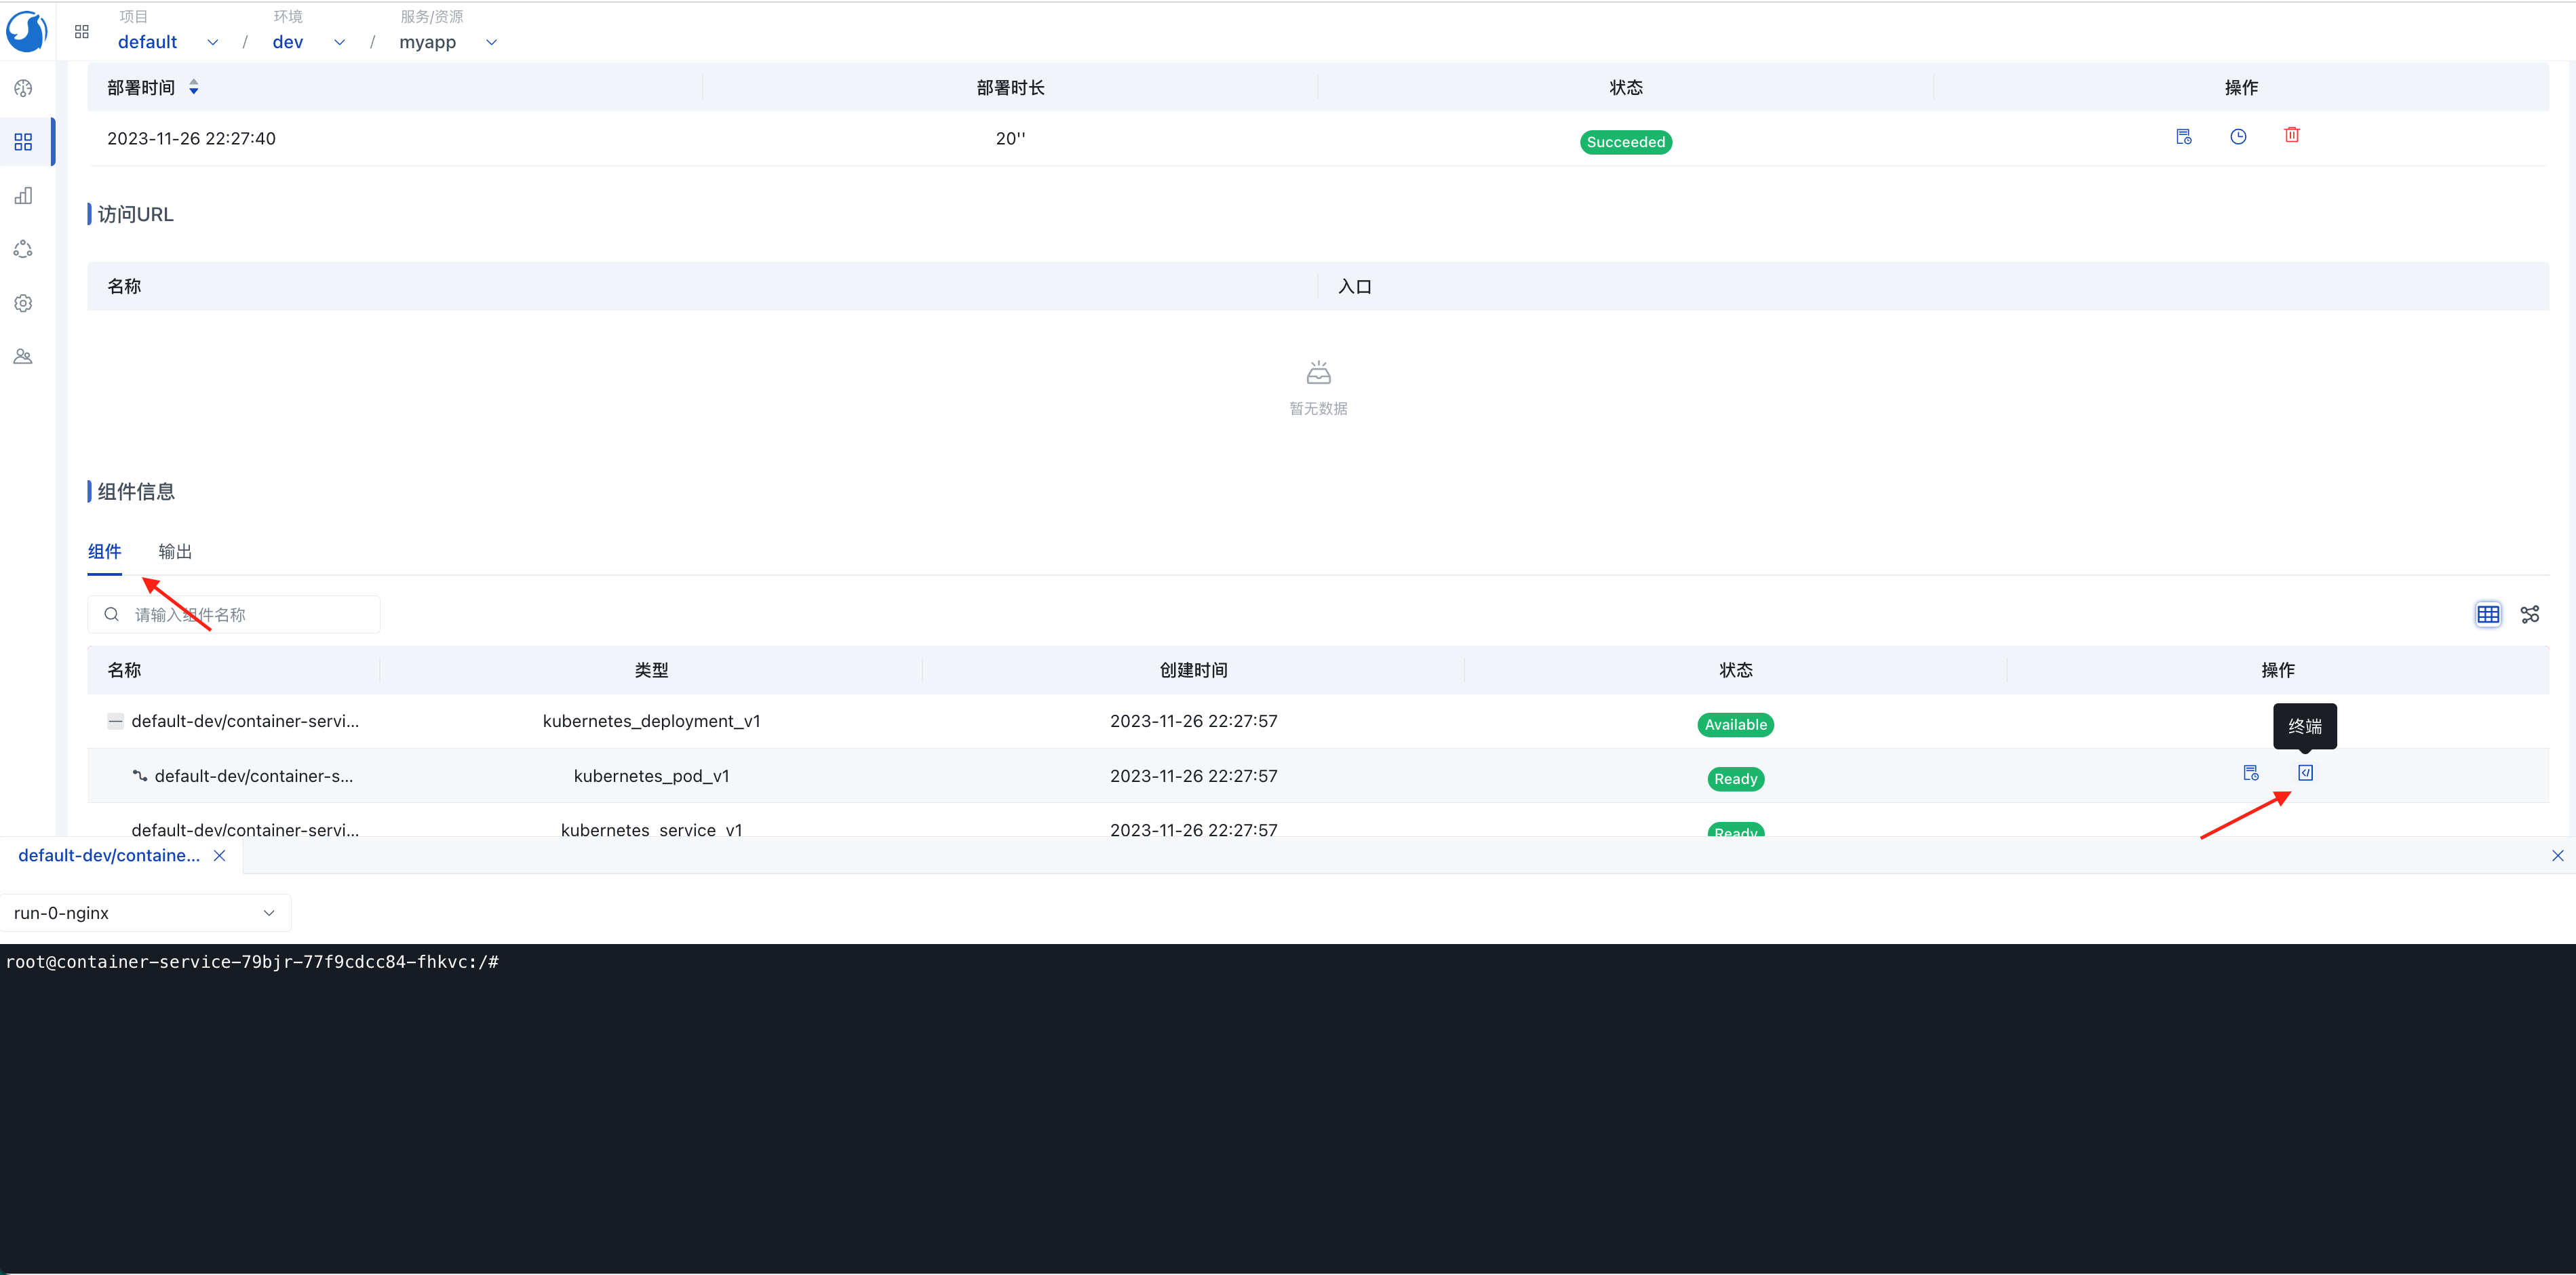The width and height of the screenshot is (2576, 1275).
Task: Click the clock history icon for deployment
Action: pyautogui.click(x=2238, y=136)
